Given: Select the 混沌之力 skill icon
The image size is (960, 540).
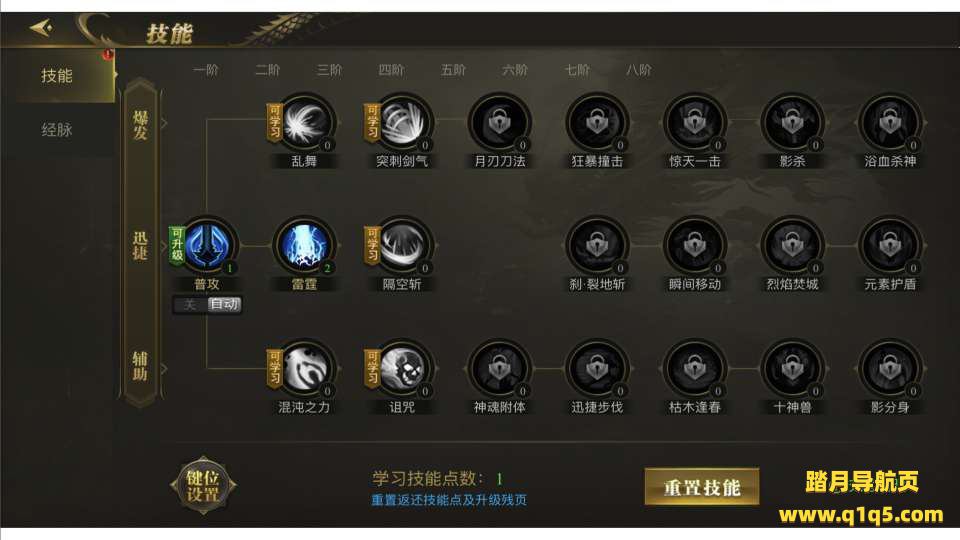Looking at the screenshot, I should click(304, 369).
